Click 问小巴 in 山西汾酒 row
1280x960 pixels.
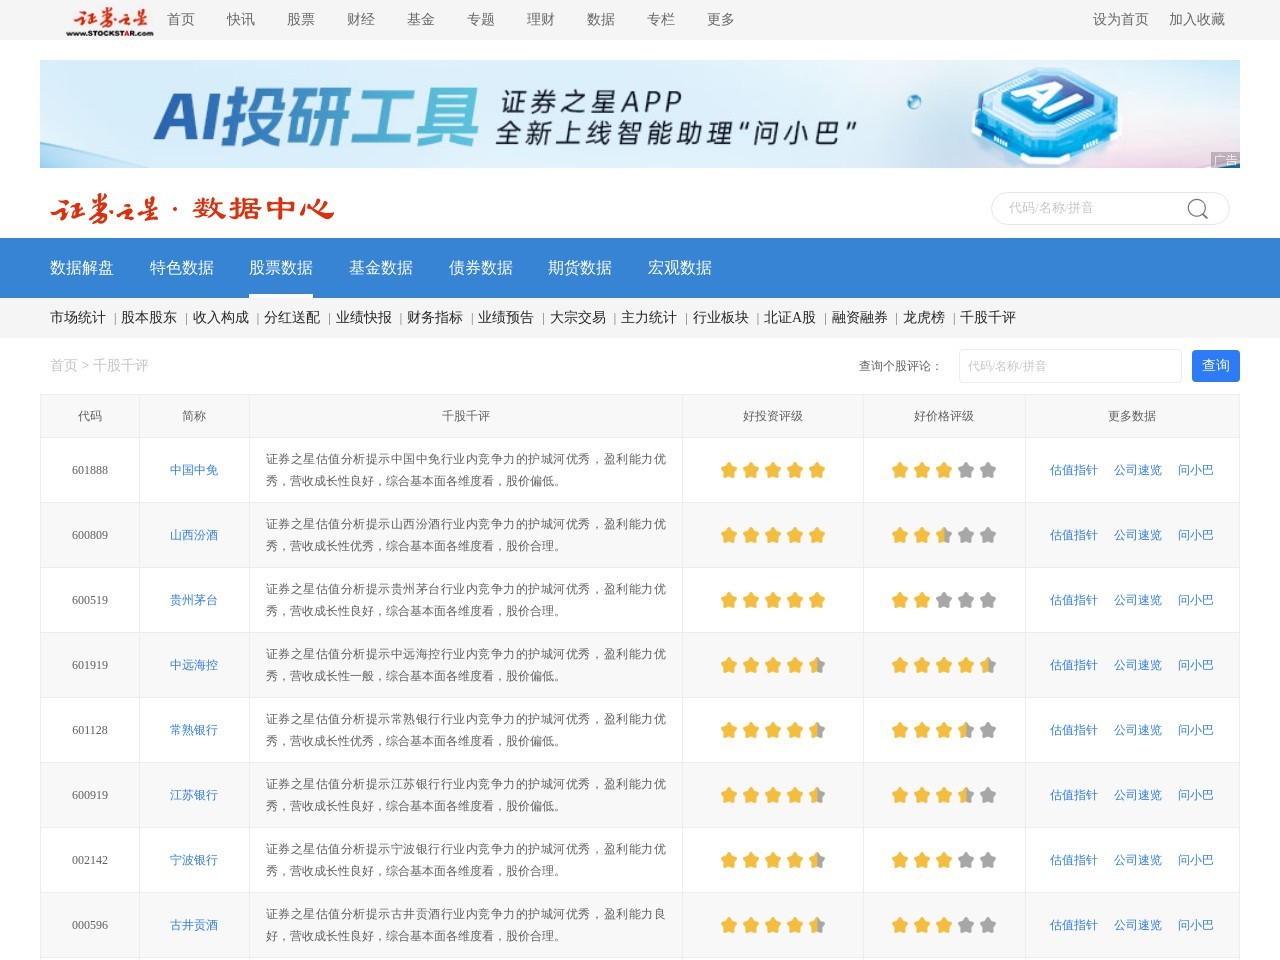pos(1196,535)
